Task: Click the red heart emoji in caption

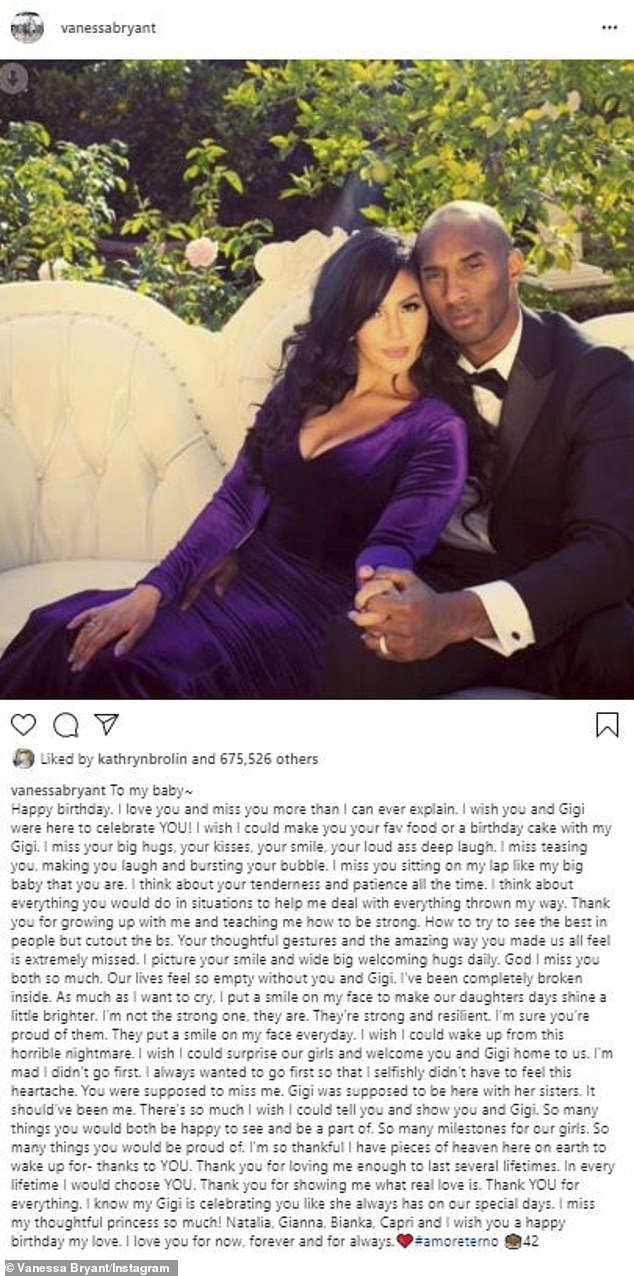Action: pyautogui.click(x=401, y=1241)
